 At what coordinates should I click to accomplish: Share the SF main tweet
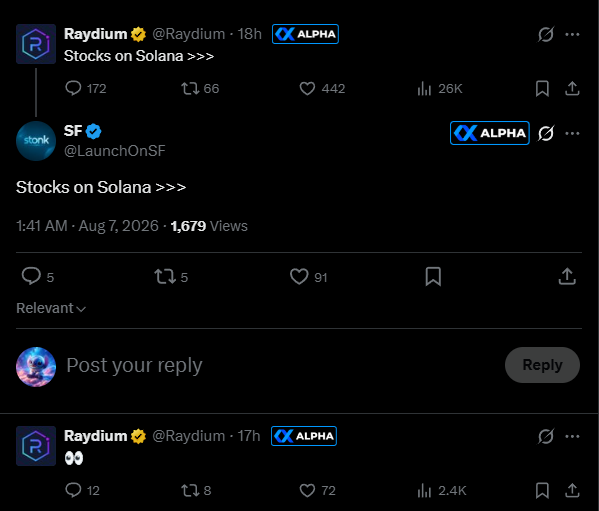567,277
